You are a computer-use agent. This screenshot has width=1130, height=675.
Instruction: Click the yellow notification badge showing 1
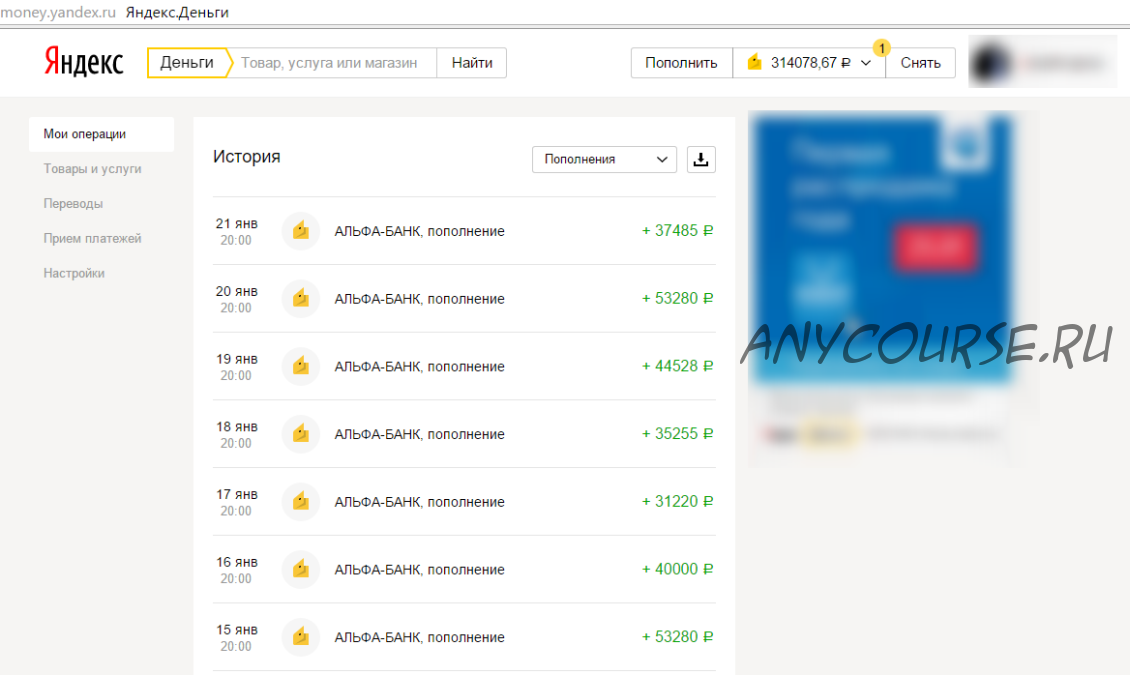pyautogui.click(x=881, y=48)
